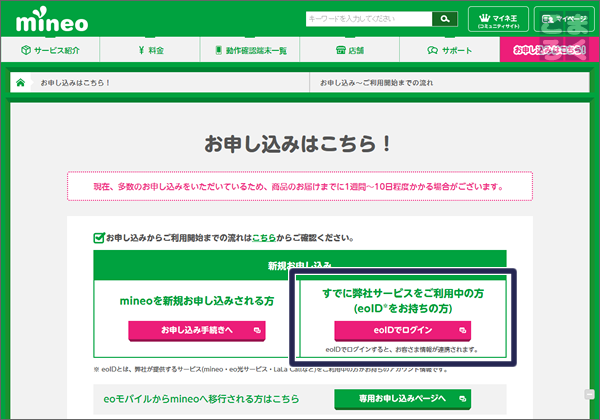Click the ※ eoIDとは footnote text
600x420 pixels.
point(271,370)
